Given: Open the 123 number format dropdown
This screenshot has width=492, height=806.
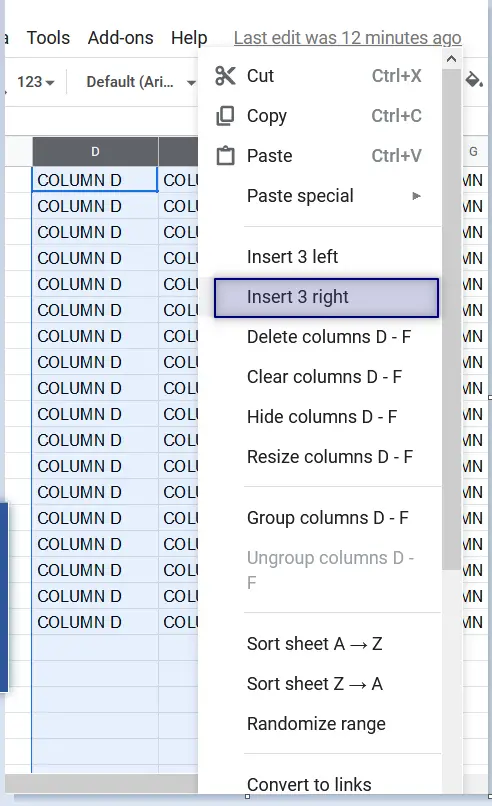Looking at the screenshot, I should coord(35,82).
